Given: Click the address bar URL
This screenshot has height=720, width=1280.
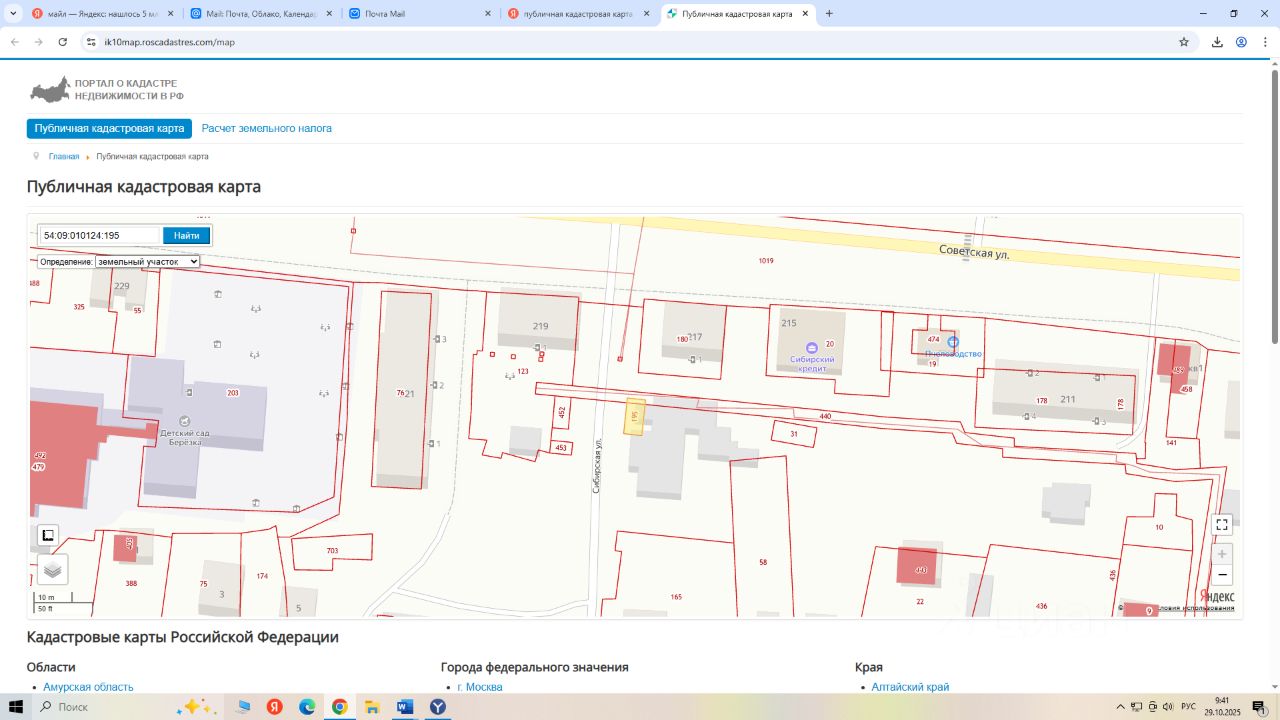Looking at the screenshot, I should [x=169, y=42].
